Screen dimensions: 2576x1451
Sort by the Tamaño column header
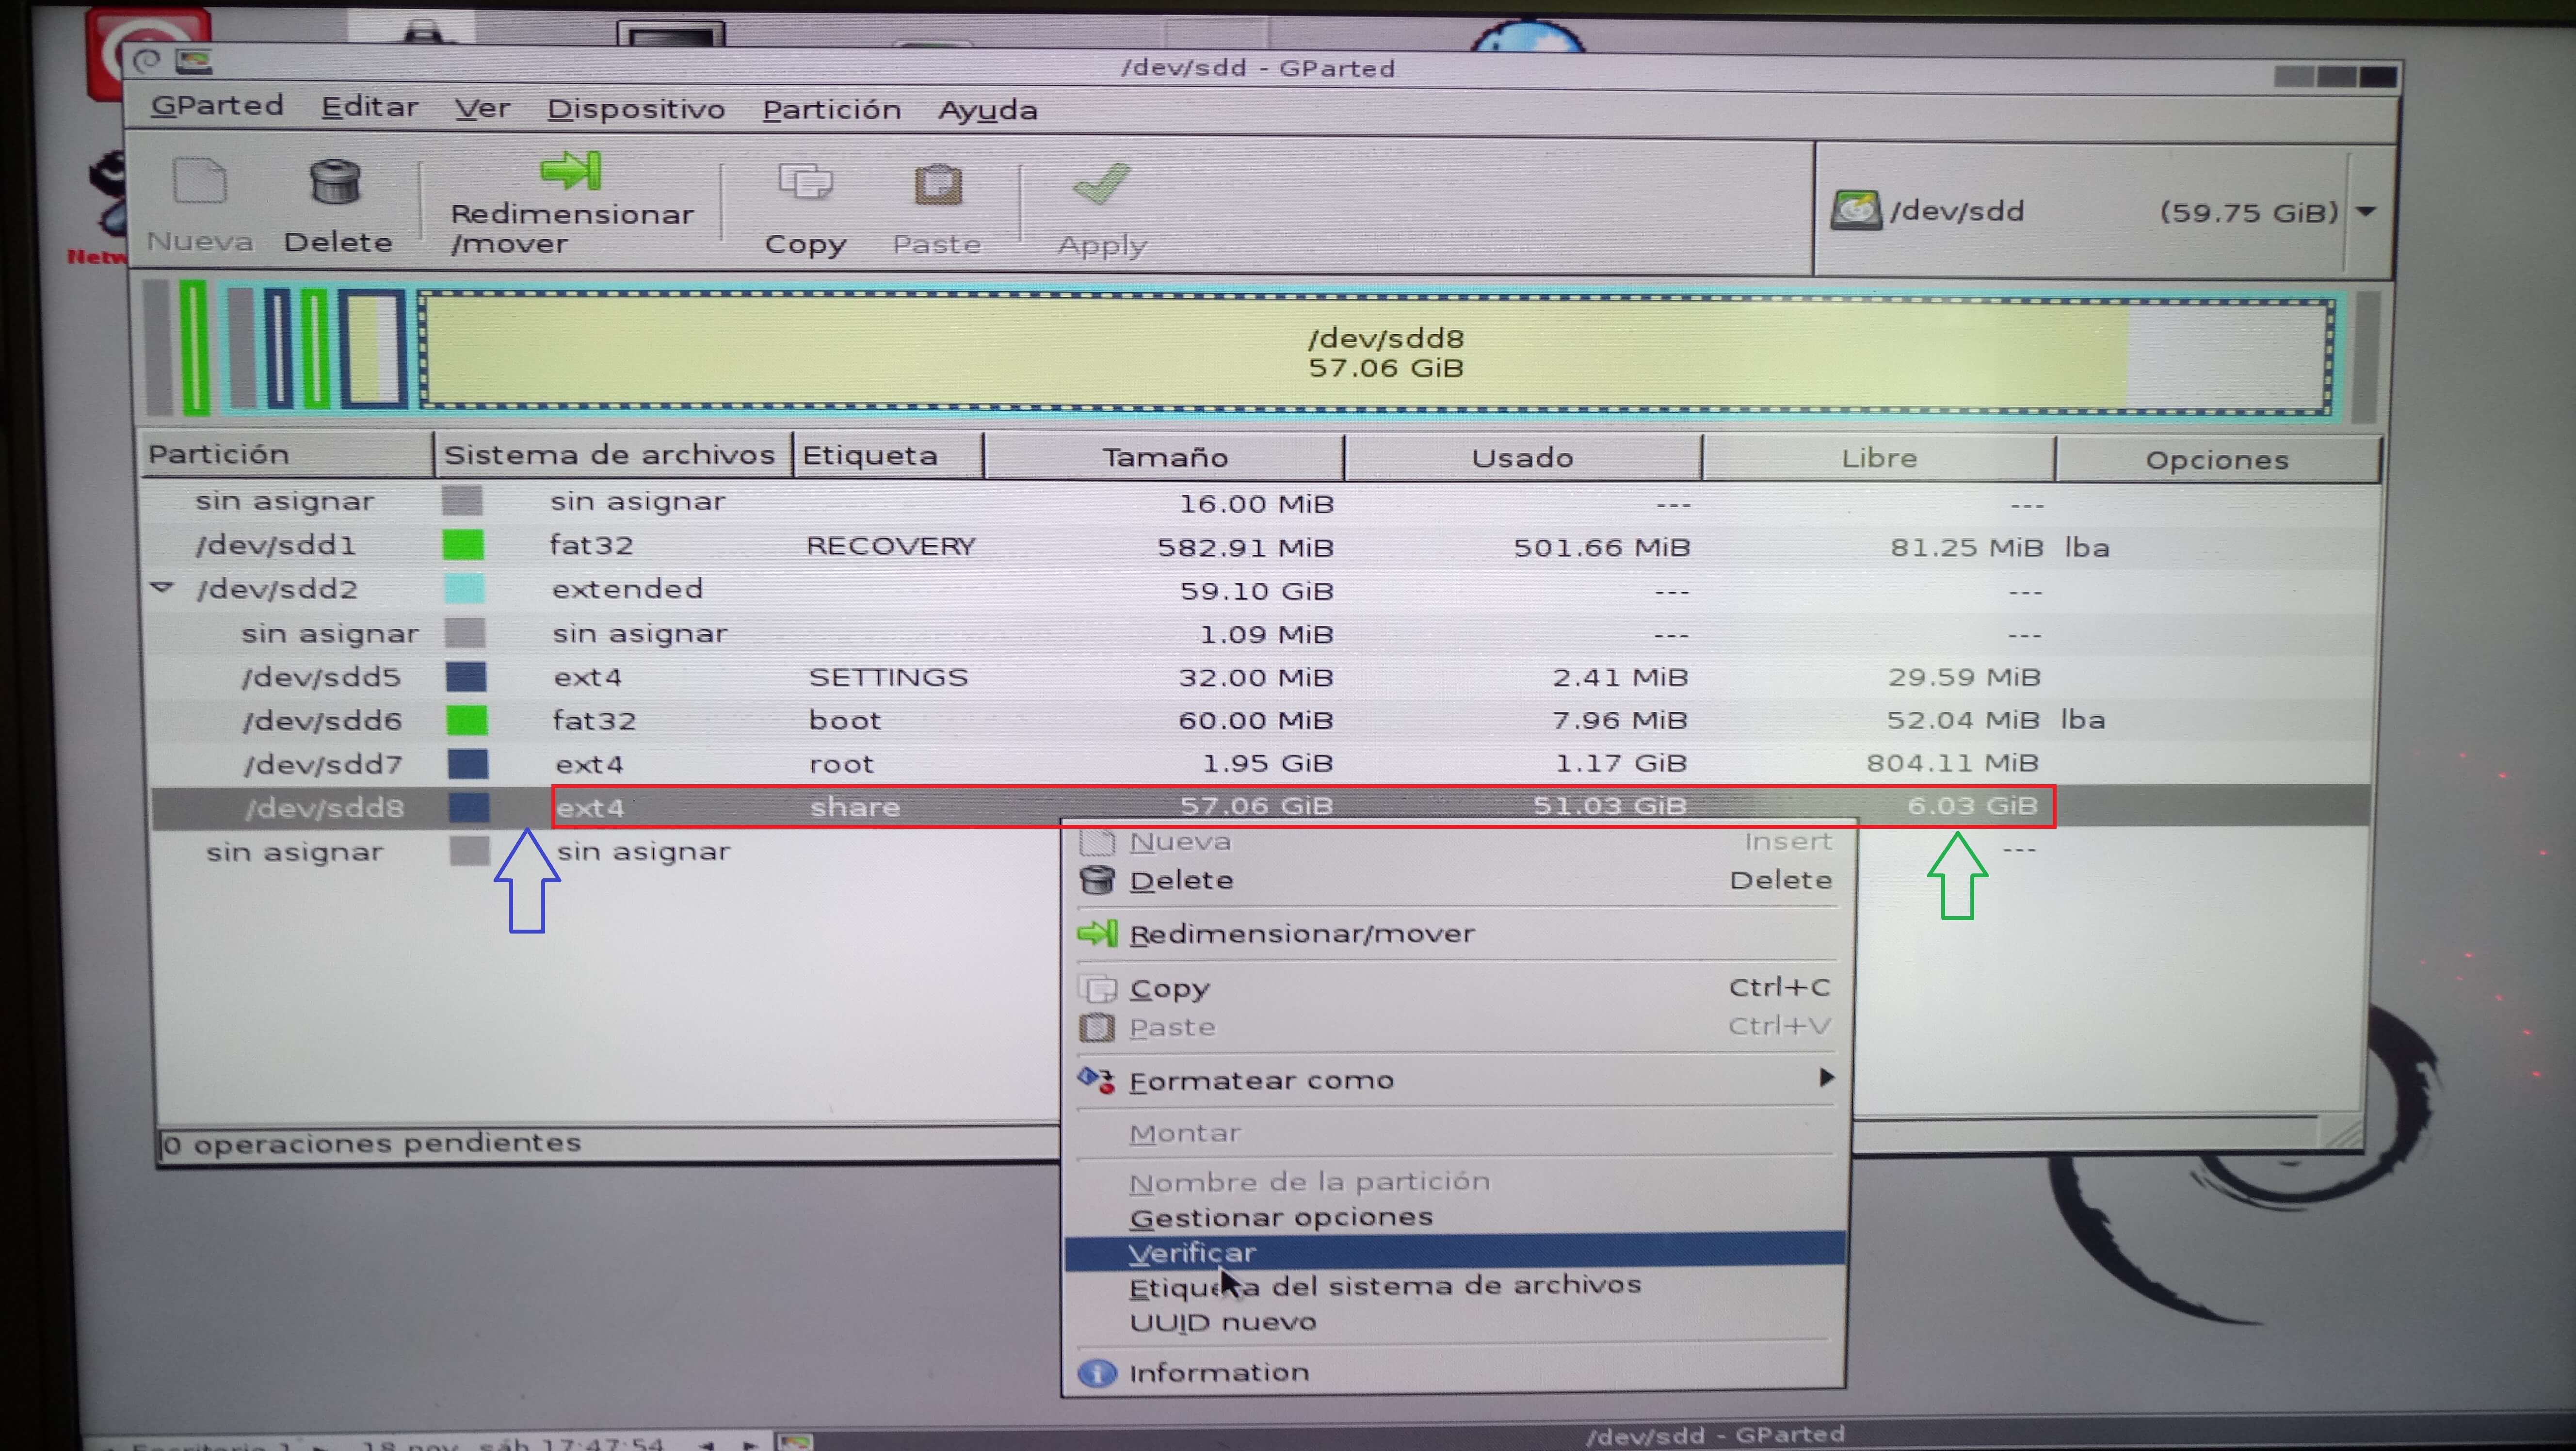coord(1164,458)
